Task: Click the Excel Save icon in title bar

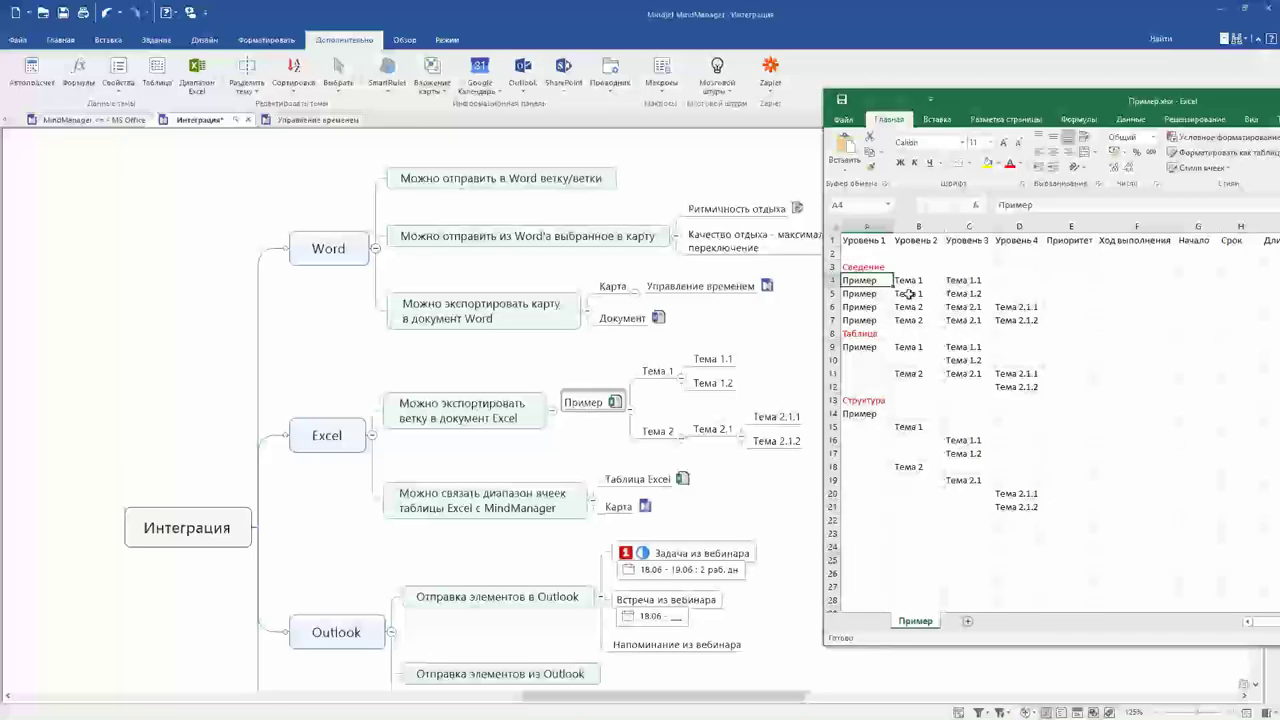Action: [842, 100]
